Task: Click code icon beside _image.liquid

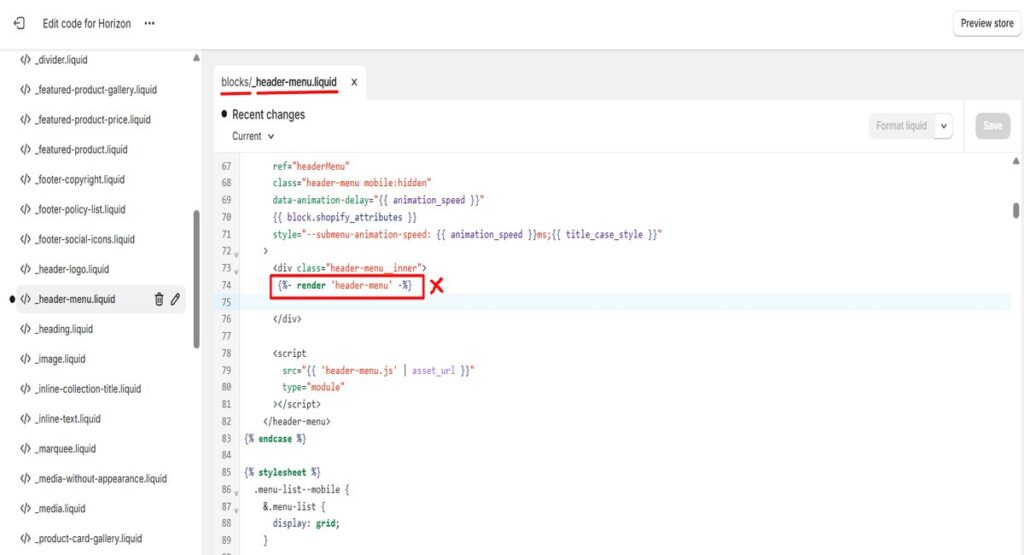Action: pos(25,359)
